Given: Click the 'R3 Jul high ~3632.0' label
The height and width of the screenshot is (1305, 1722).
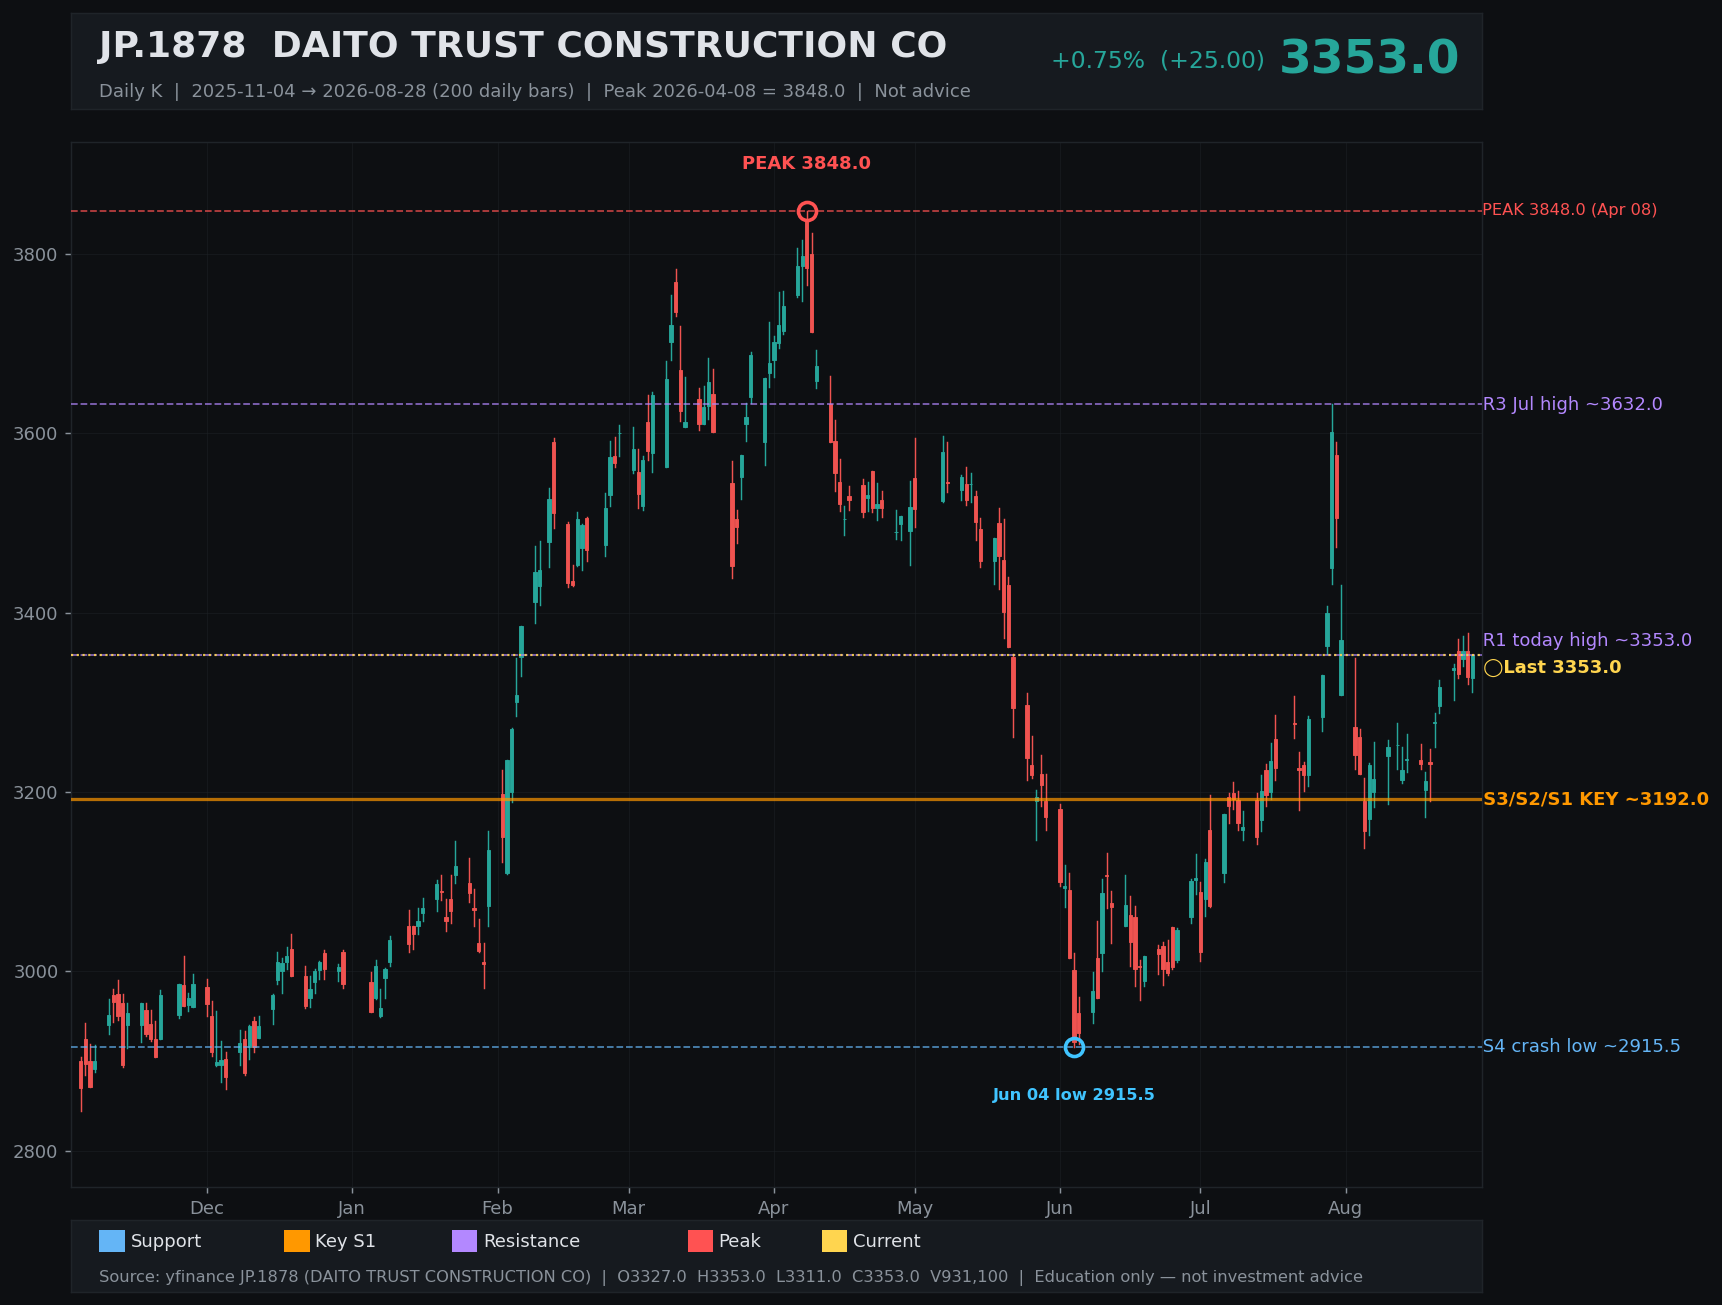Looking at the screenshot, I should tap(1572, 404).
